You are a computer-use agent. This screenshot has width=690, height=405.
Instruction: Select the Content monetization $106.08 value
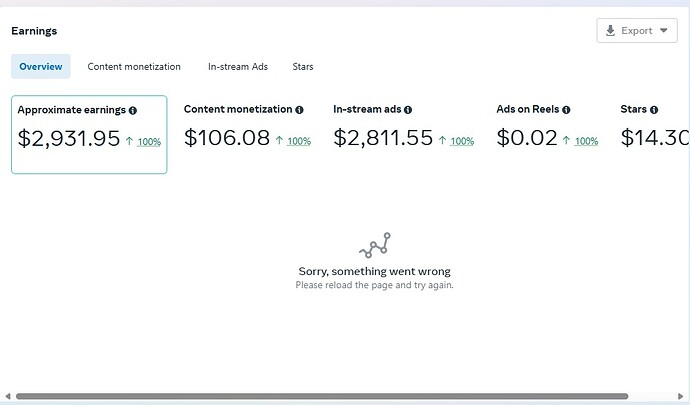click(227, 137)
